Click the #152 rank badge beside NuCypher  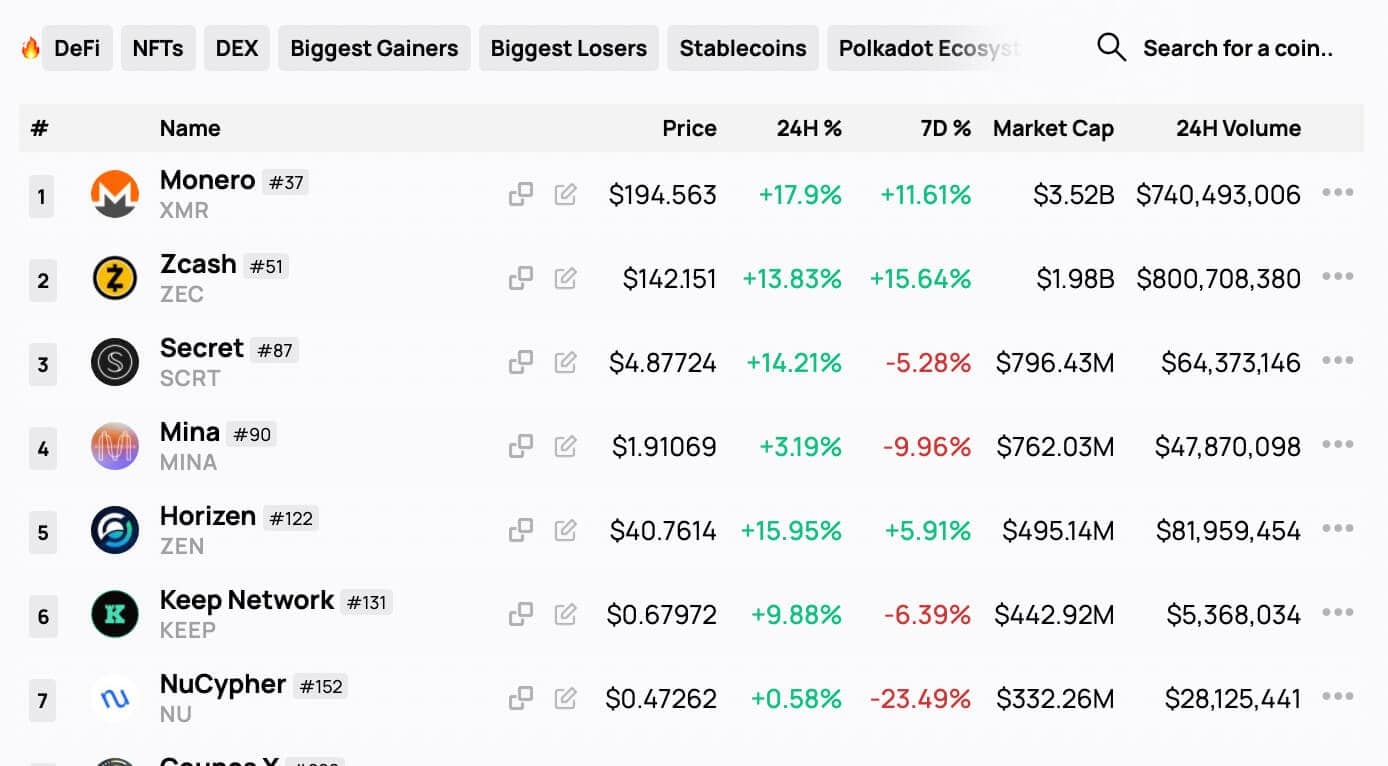coord(321,687)
